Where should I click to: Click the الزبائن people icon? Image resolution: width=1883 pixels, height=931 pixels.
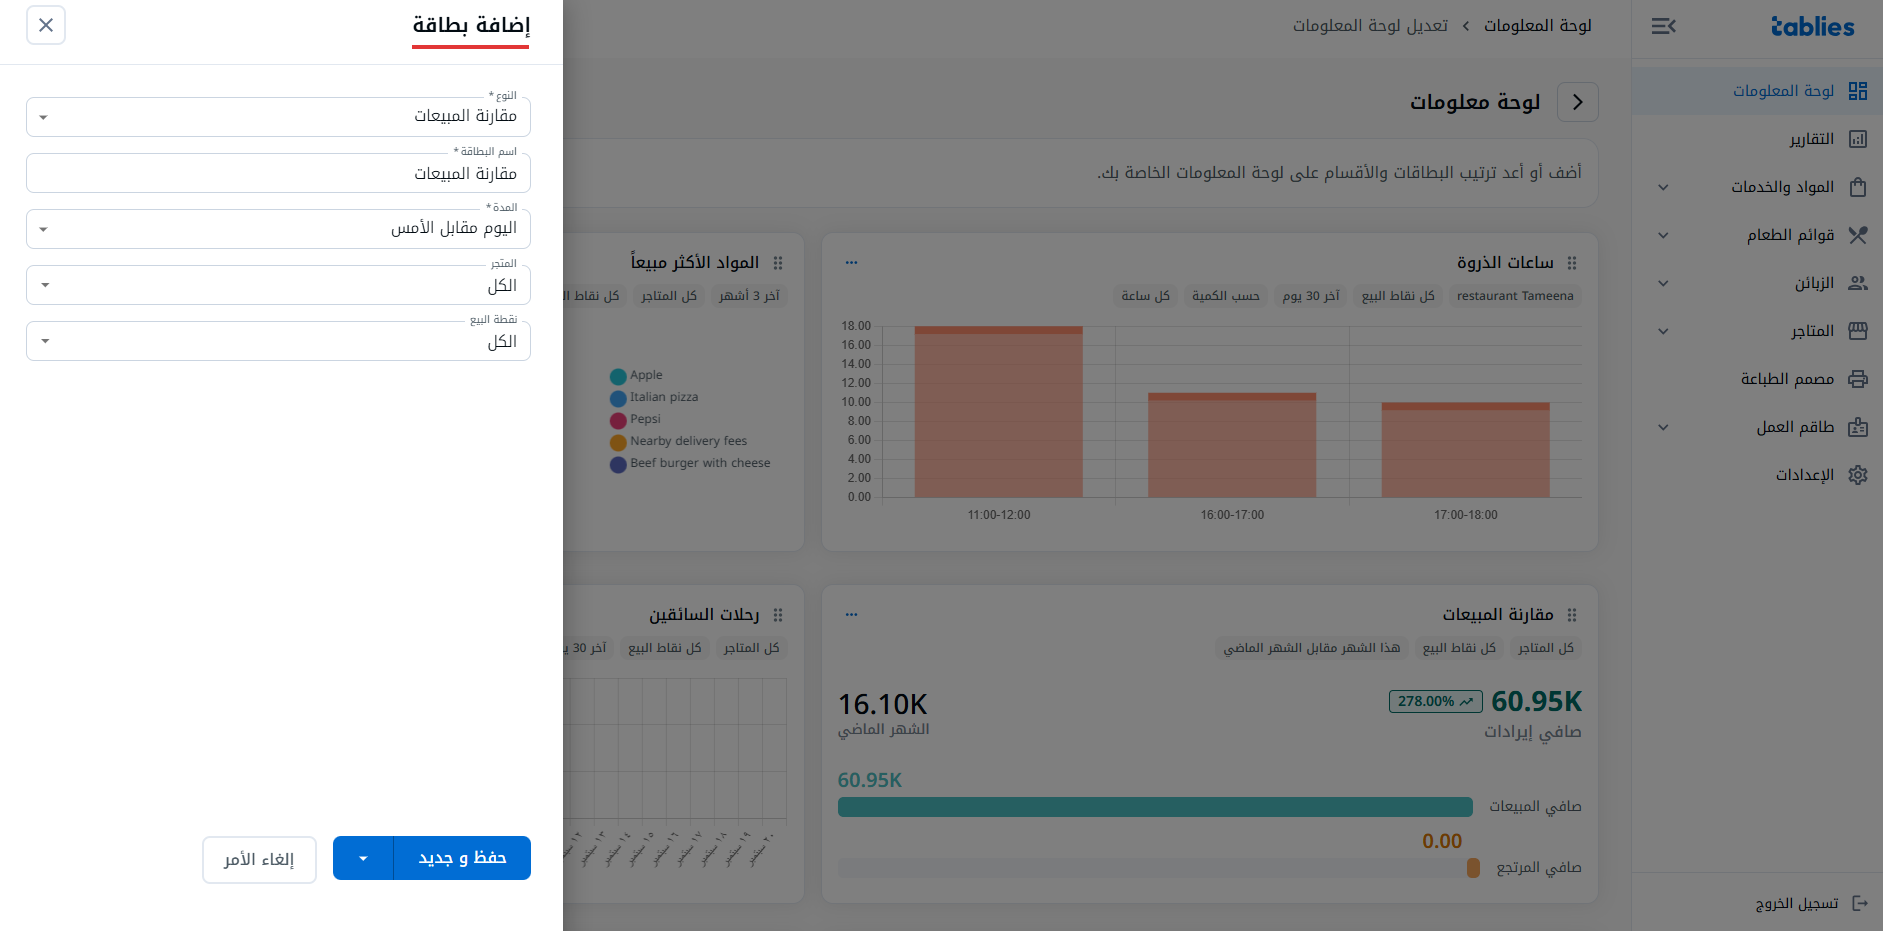pos(1858,283)
